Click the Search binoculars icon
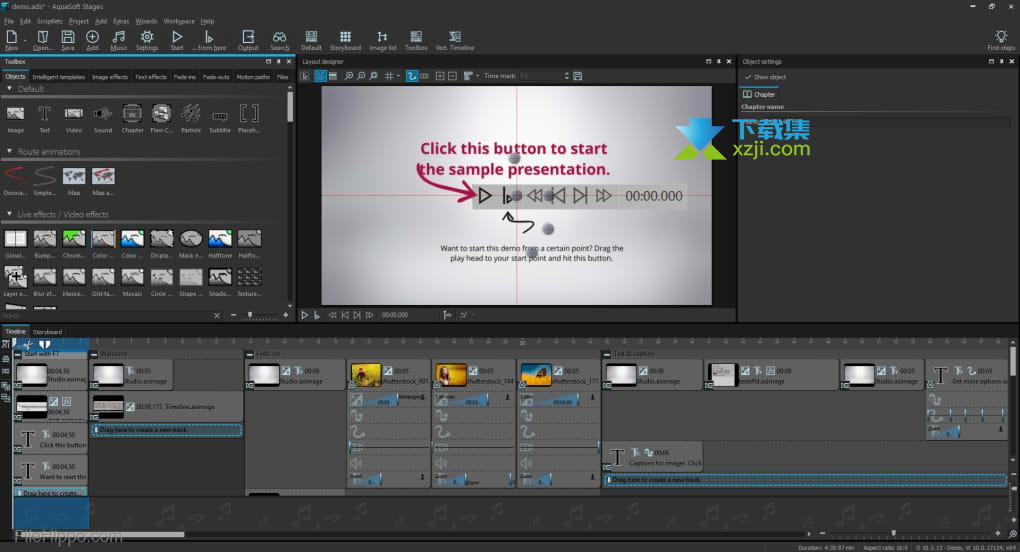 [x=280, y=40]
